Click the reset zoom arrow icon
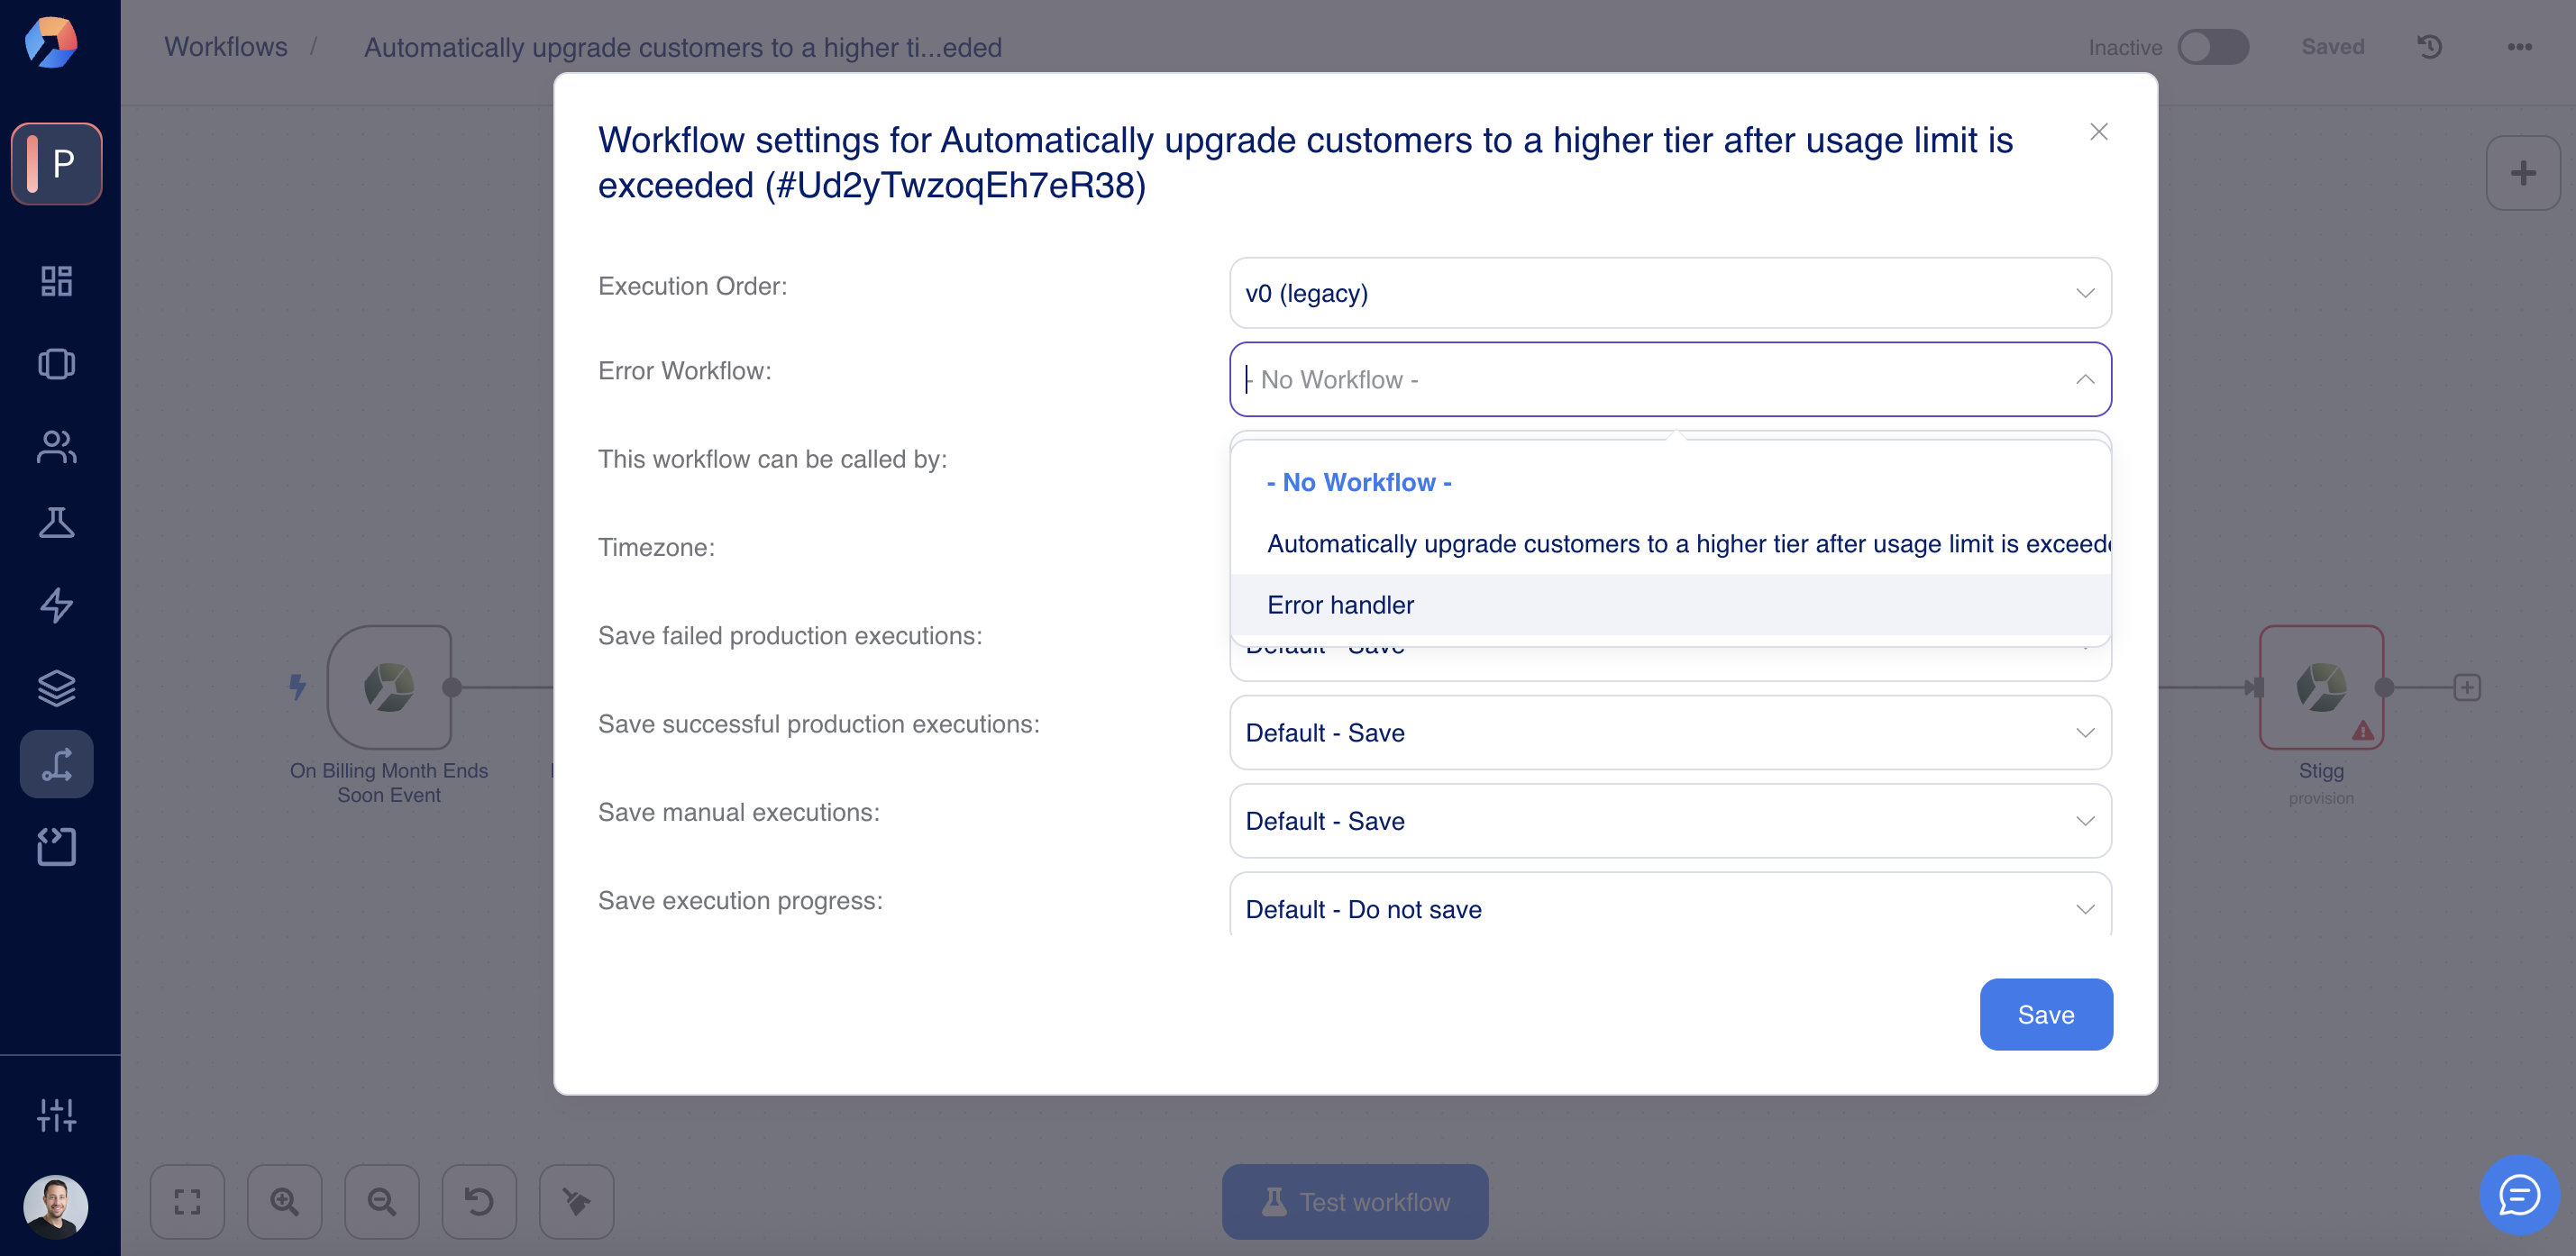The image size is (2576, 1256). [479, 1201]
